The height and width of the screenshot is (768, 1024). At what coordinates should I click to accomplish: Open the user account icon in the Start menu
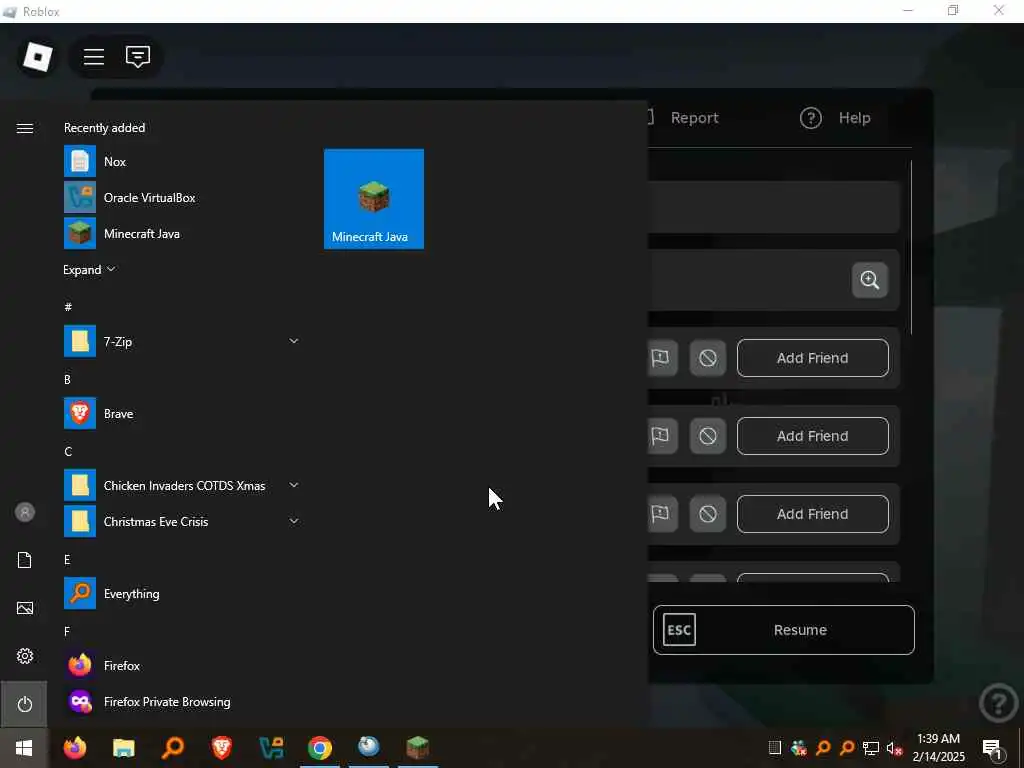(25, 512)
